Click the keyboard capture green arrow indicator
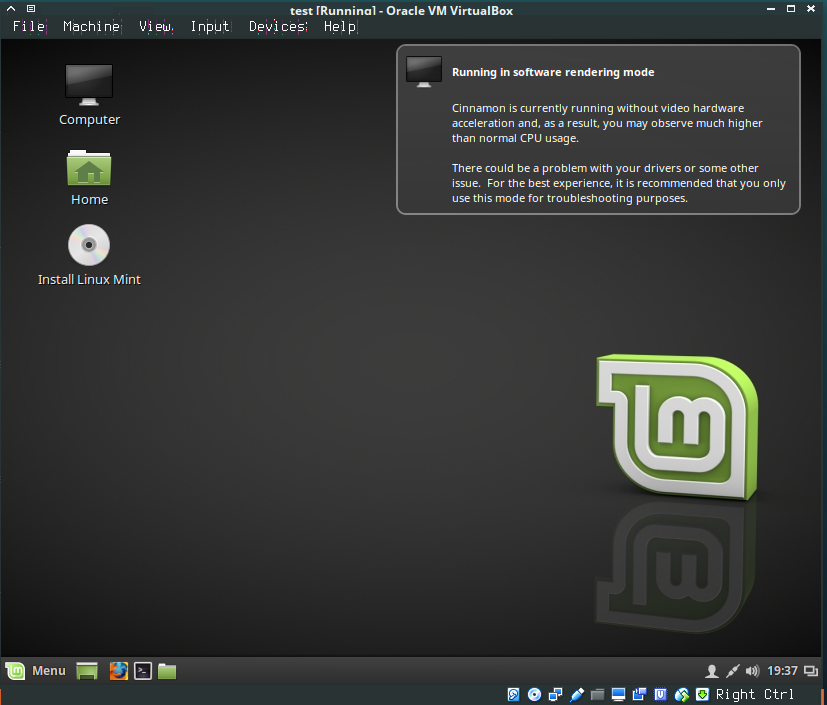Image resolution: width=827 pixels, height=705 pixels. (702, 694)
